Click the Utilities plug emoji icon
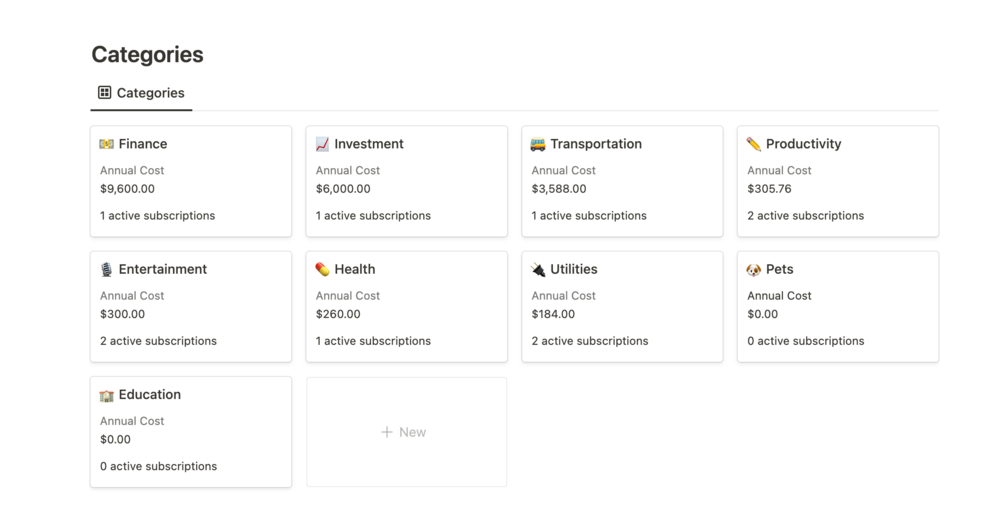Image resolution: width=1005 pixels, height=530 pixels. click(x=538, y=270)
